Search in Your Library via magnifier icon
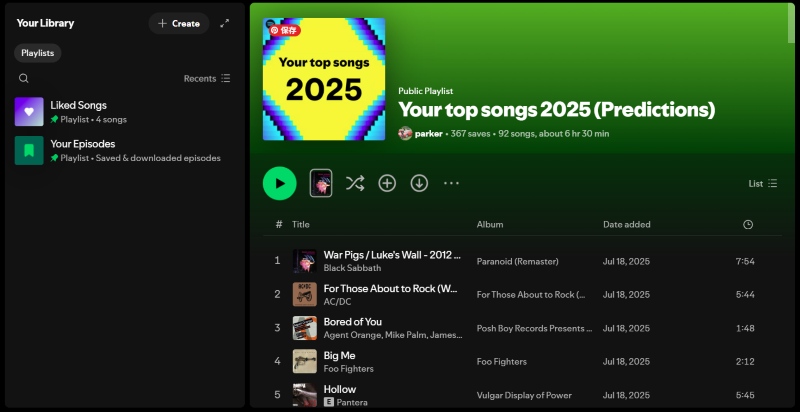800x412 pixels. pyautogui.click(x=23, y=79)
